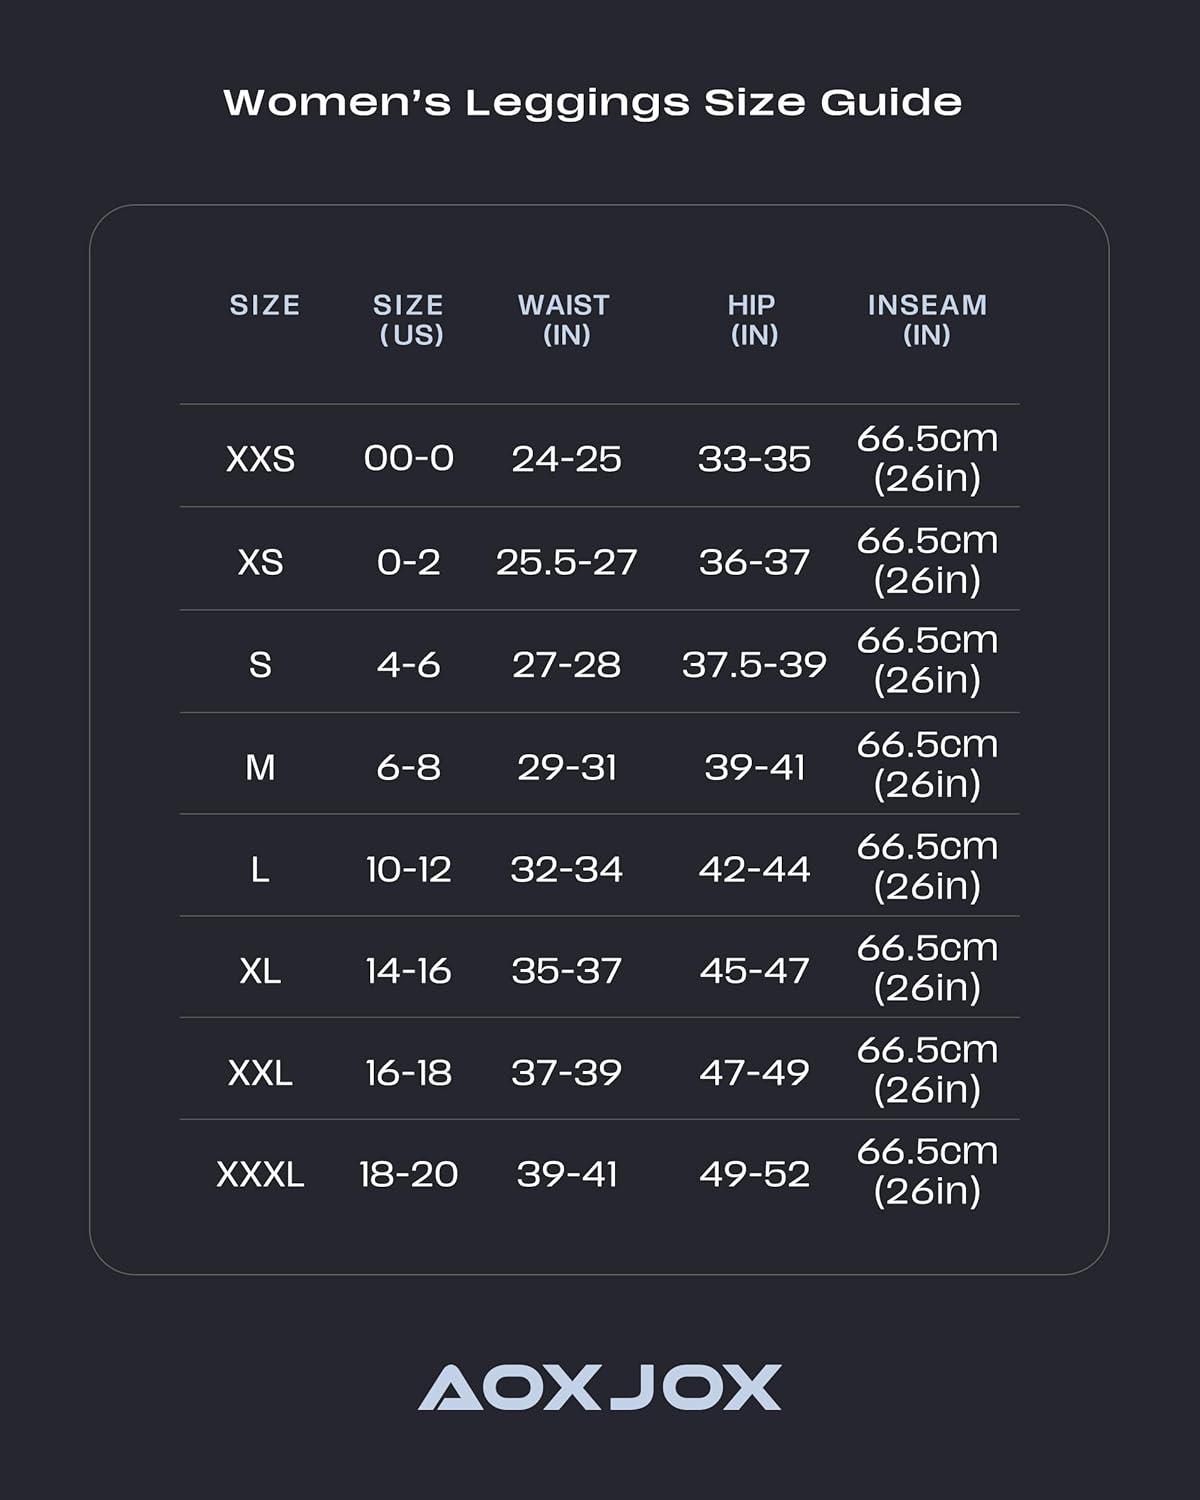Click the Women's Leggings Size Guide title
Viewport: 1200px width, 1500px height.
[592, 102]
